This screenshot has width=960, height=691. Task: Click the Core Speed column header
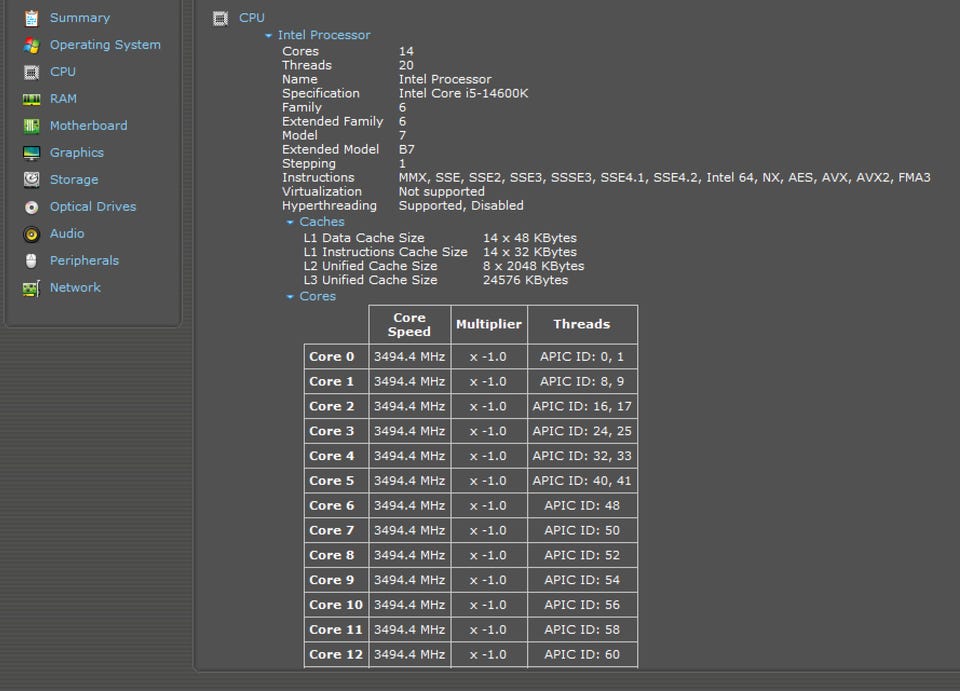click(x=409, y=324)
